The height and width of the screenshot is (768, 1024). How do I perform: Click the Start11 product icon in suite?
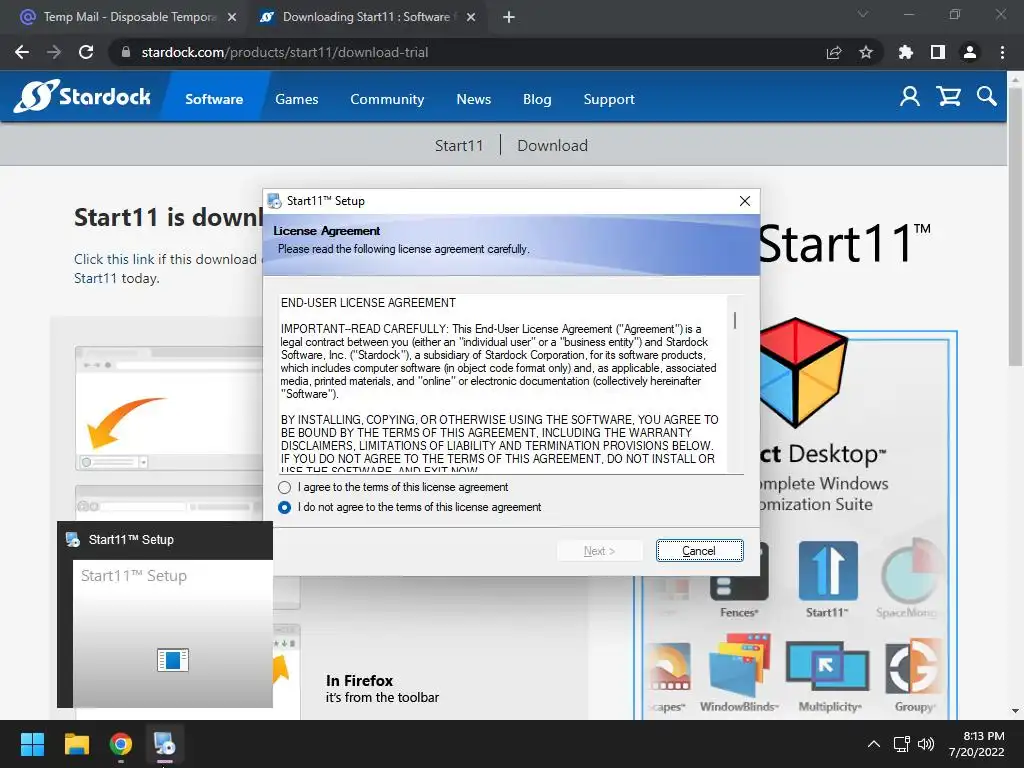tap(828, 571)
